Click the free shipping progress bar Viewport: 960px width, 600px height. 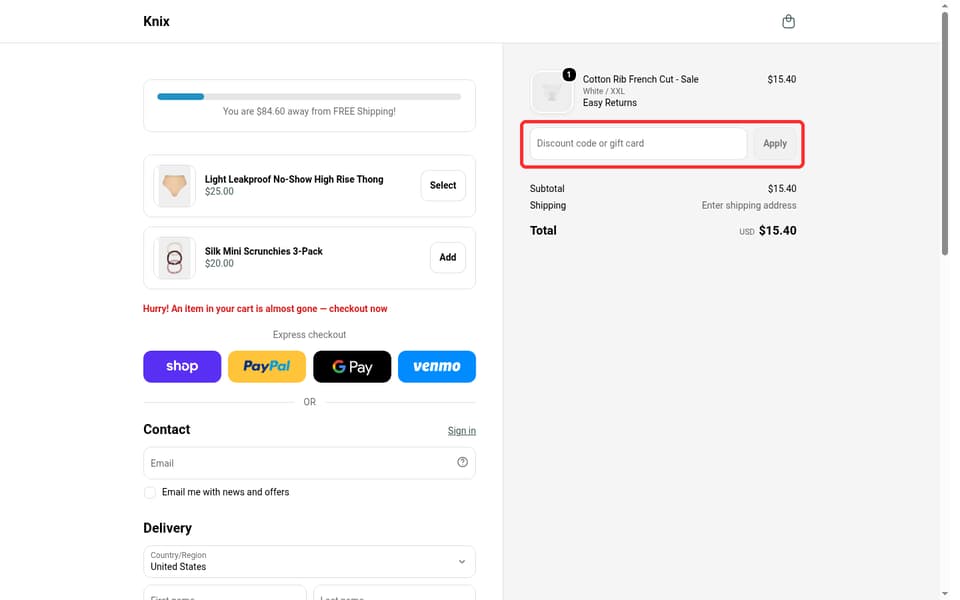(309, 97)
